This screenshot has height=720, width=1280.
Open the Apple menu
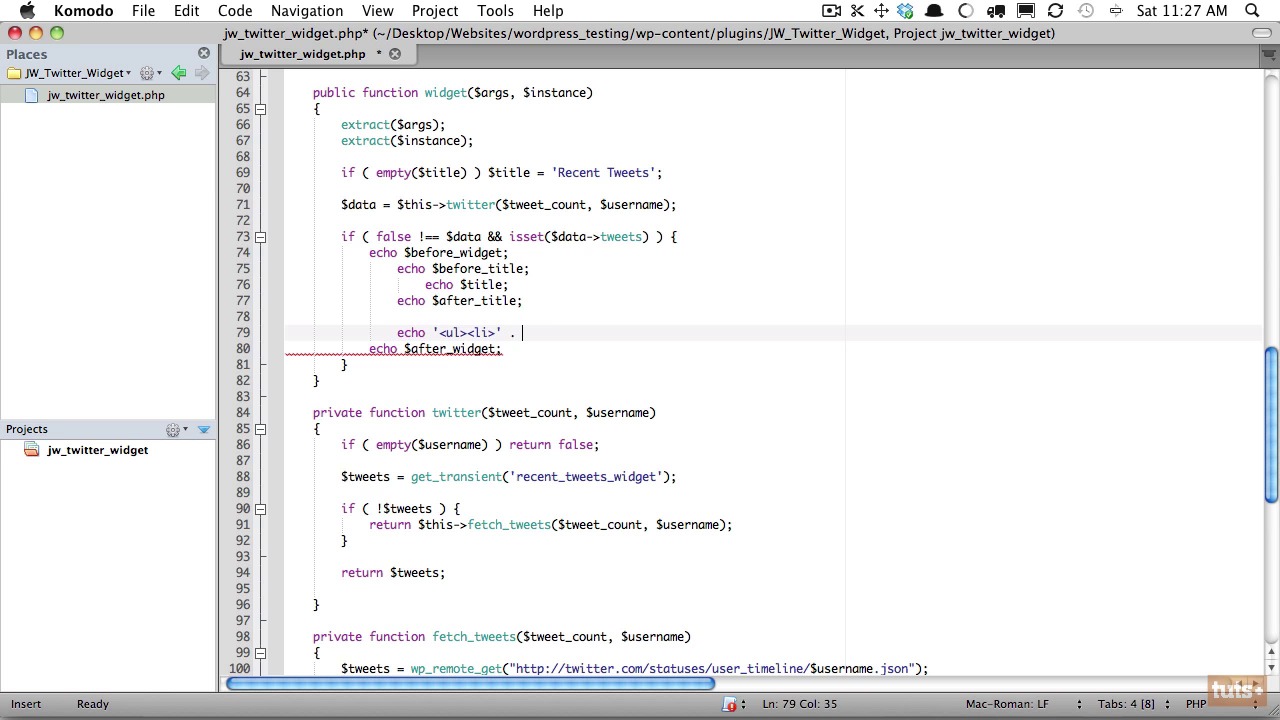[27, 11]
